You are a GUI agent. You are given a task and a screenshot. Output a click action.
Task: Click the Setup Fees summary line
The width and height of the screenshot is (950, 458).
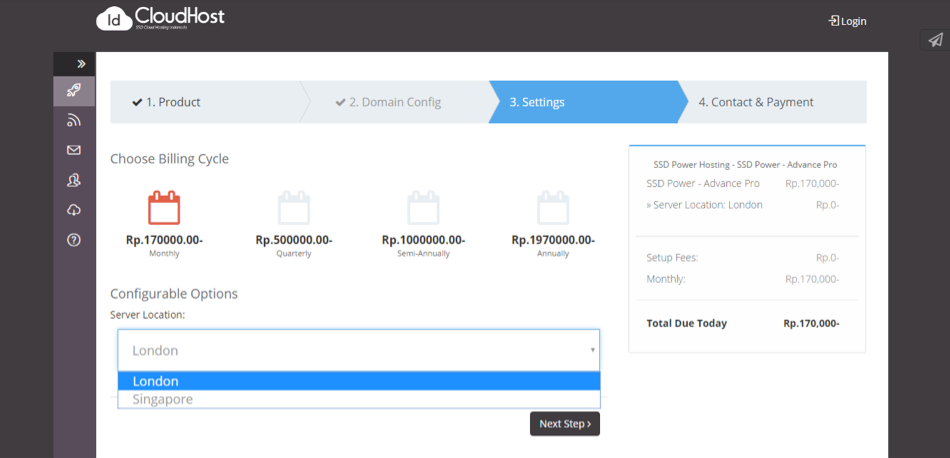click(743, 257)
